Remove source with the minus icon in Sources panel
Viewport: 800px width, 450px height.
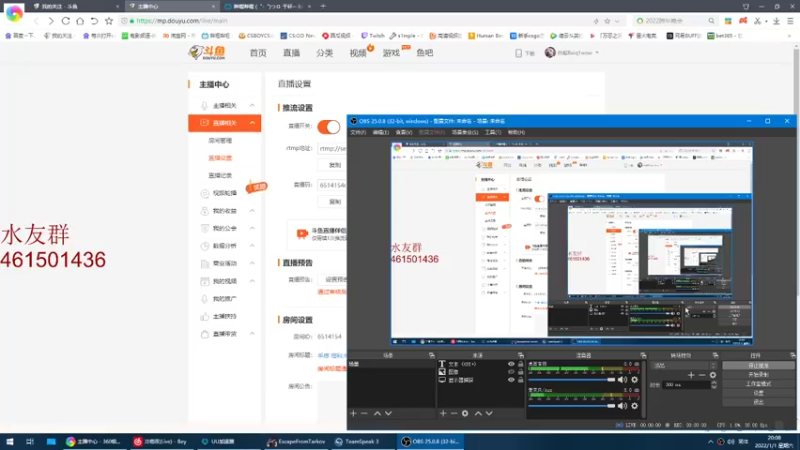[x=454, y=413]
